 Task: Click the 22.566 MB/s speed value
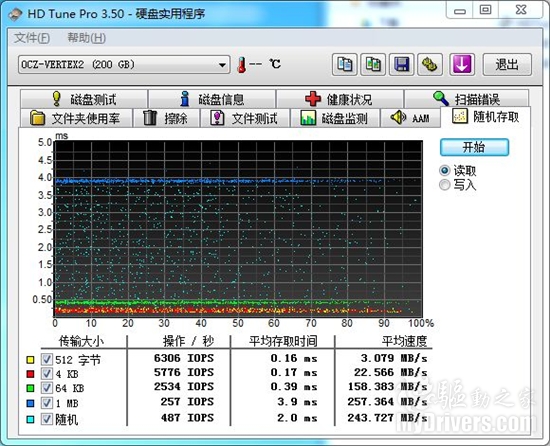click(391, 372)
